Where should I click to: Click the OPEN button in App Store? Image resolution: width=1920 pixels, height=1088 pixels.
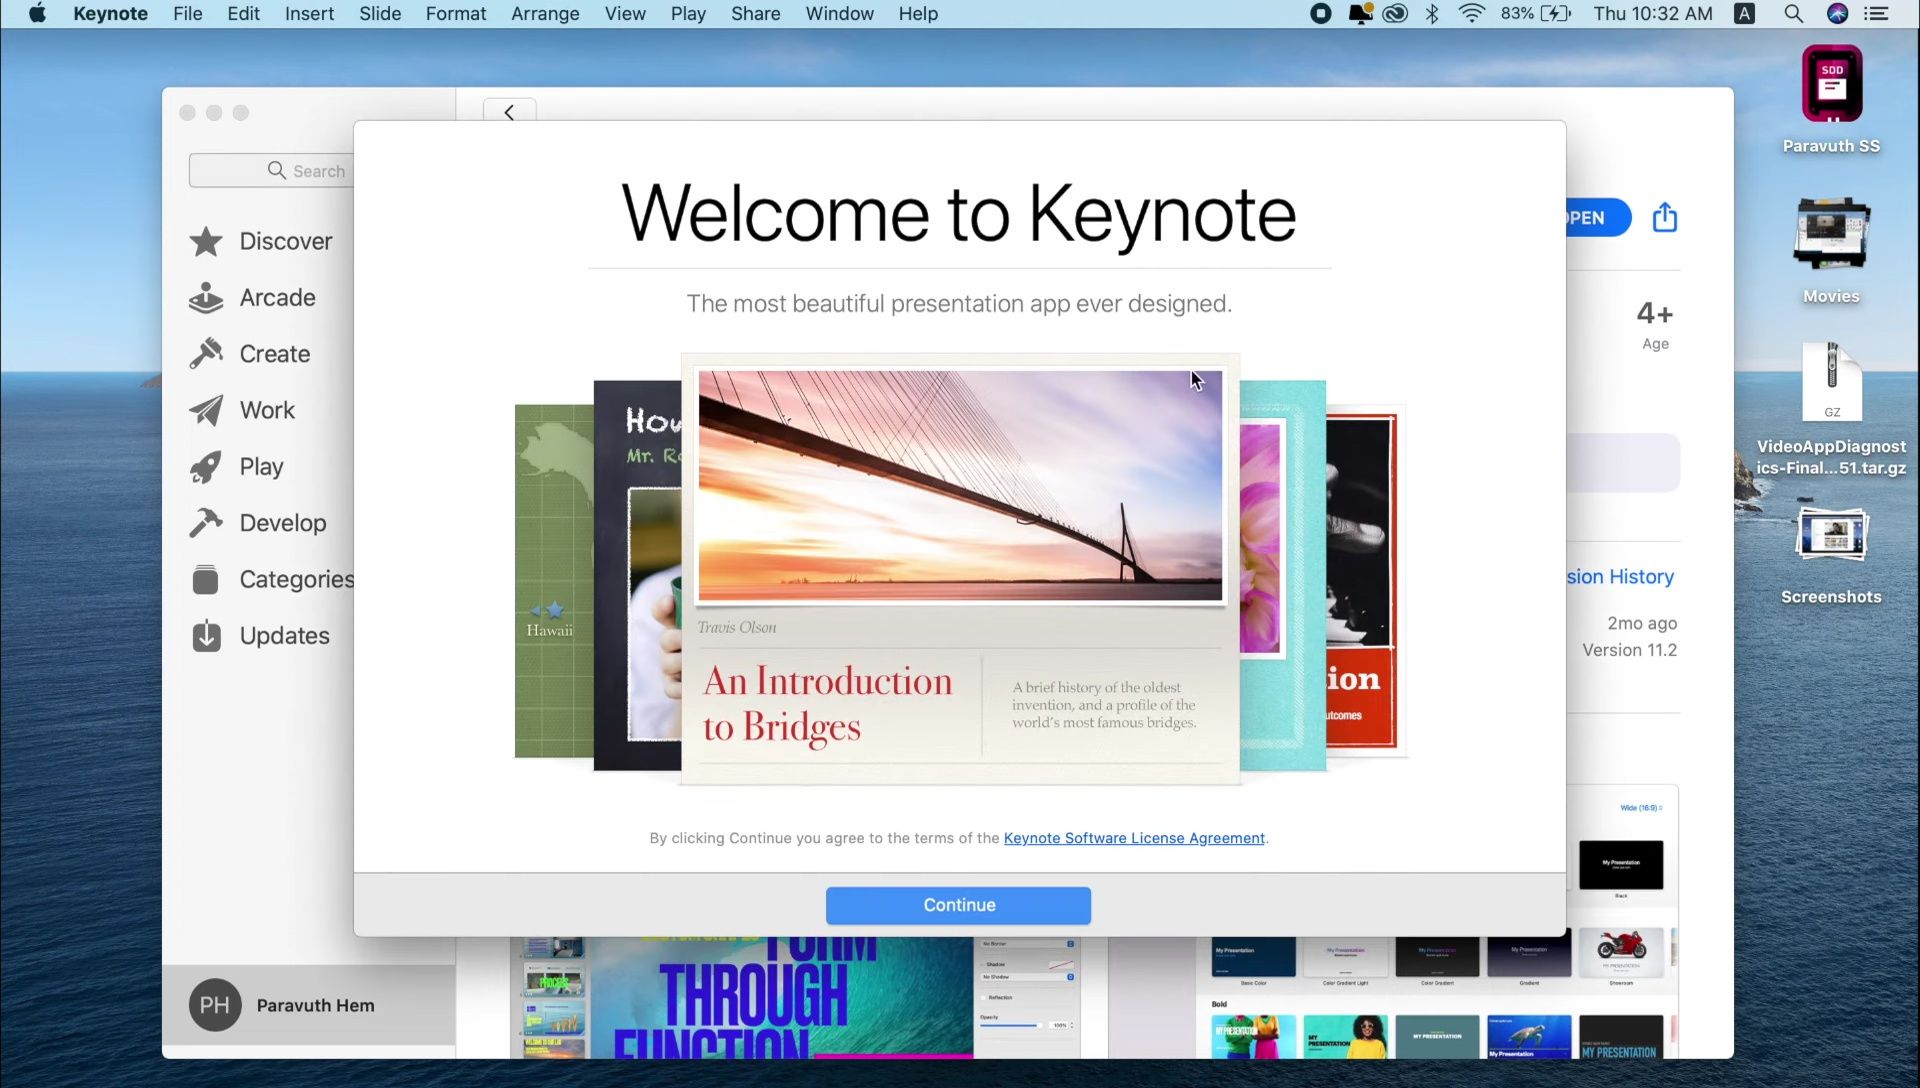click(x=1599, y=218)
